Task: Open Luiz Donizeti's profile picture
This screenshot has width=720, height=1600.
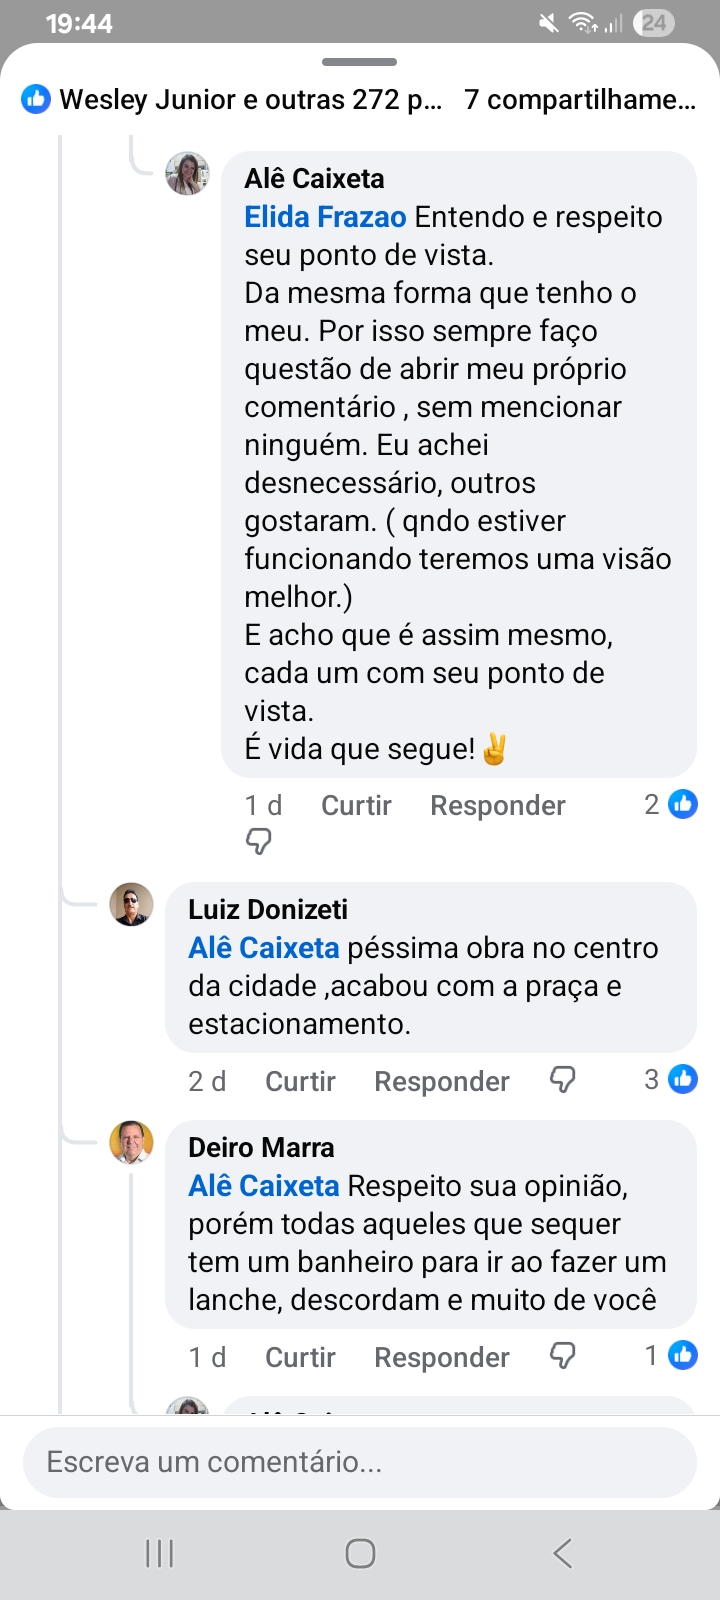Action: 131,904
